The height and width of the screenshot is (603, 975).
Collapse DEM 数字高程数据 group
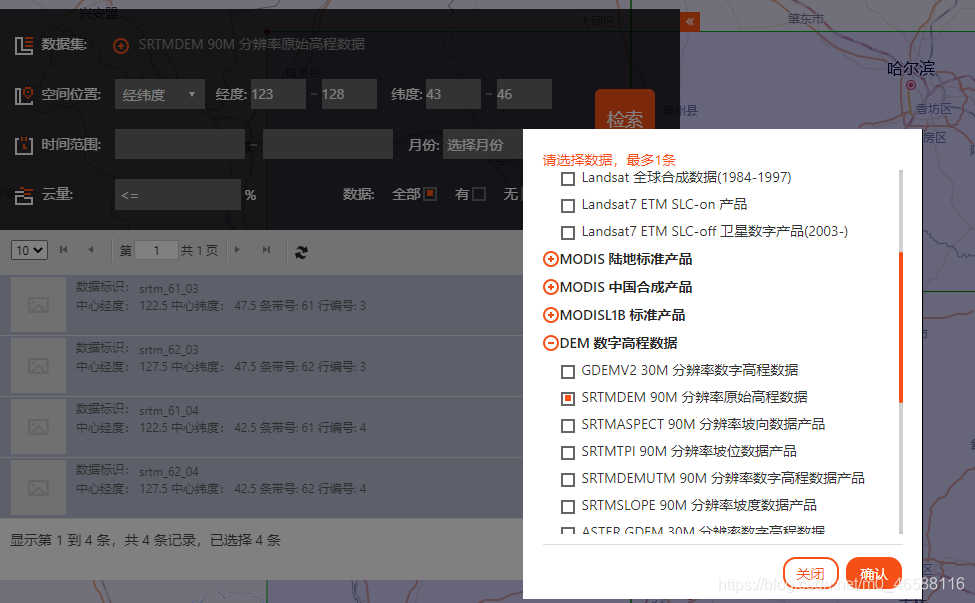[x=550, y=343]
